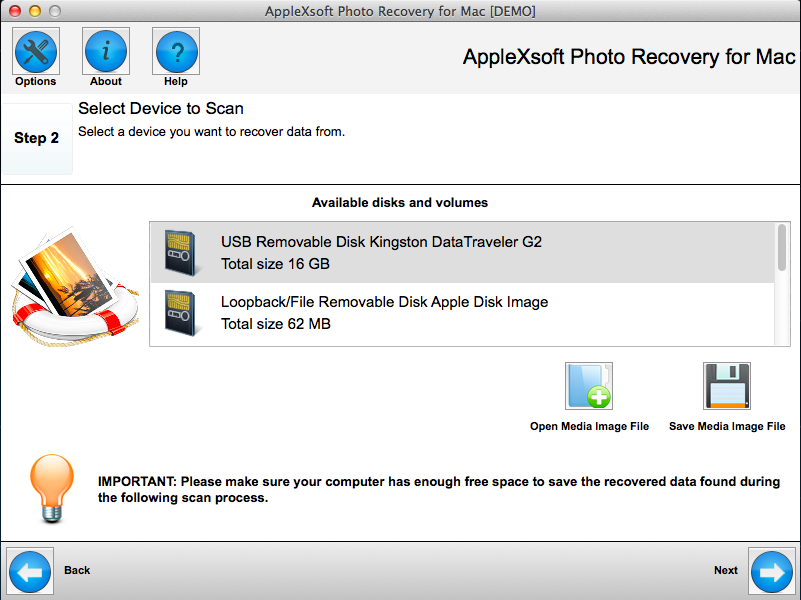Click the Open Media Image File label
The width and height of the screenshot is (801, 600).
pyautogui.click(x=590, y=426)
